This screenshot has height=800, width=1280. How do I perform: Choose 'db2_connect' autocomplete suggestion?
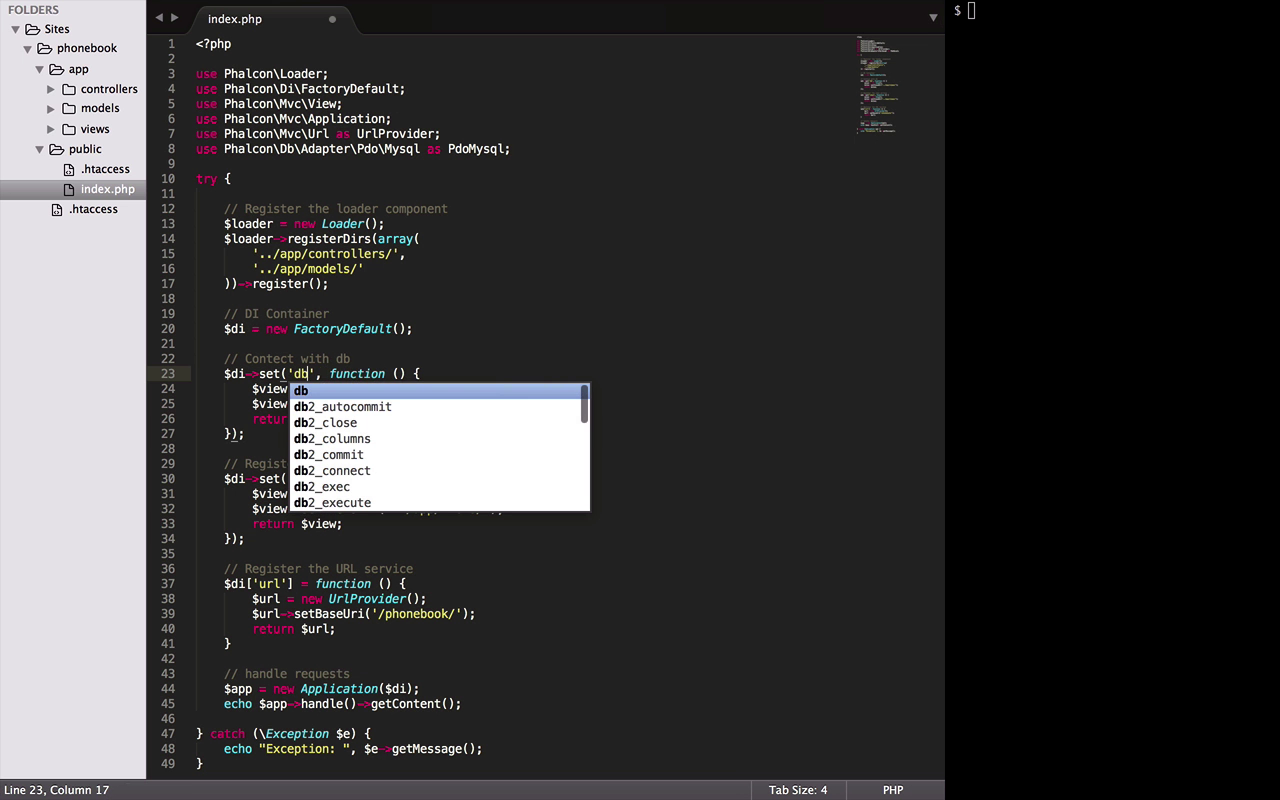point(436,471)
